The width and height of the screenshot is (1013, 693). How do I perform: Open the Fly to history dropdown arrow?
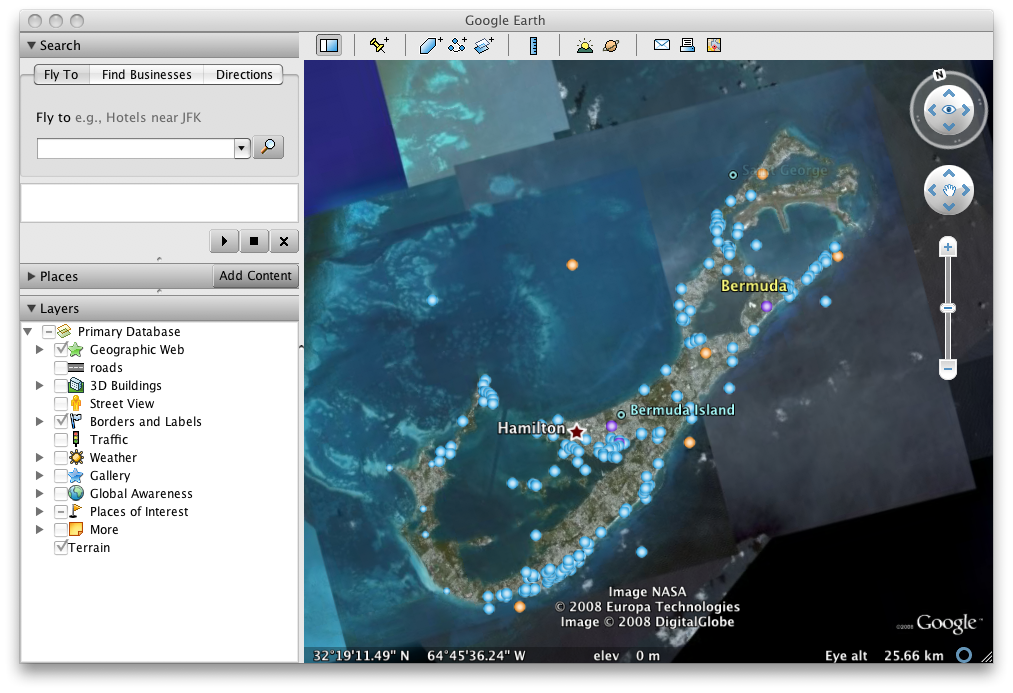(242, 148)
